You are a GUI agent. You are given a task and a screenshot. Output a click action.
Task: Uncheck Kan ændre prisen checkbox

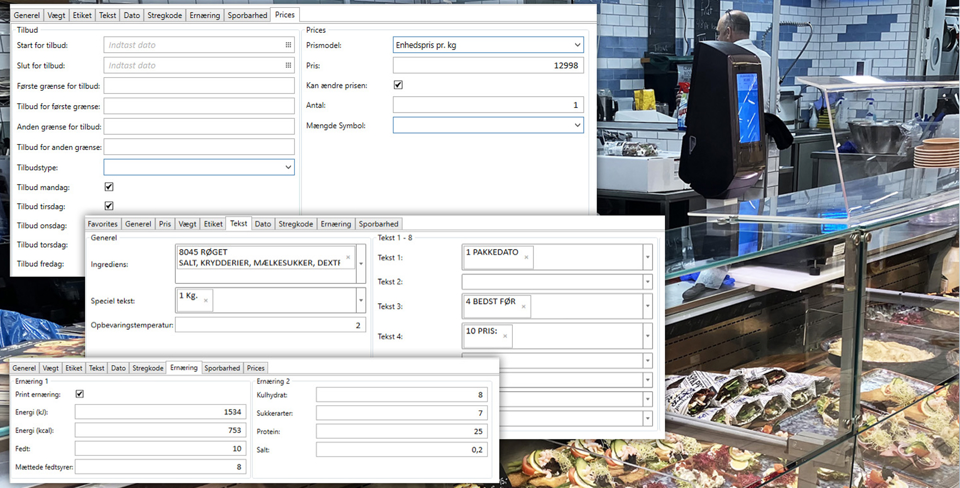(398, 86)
